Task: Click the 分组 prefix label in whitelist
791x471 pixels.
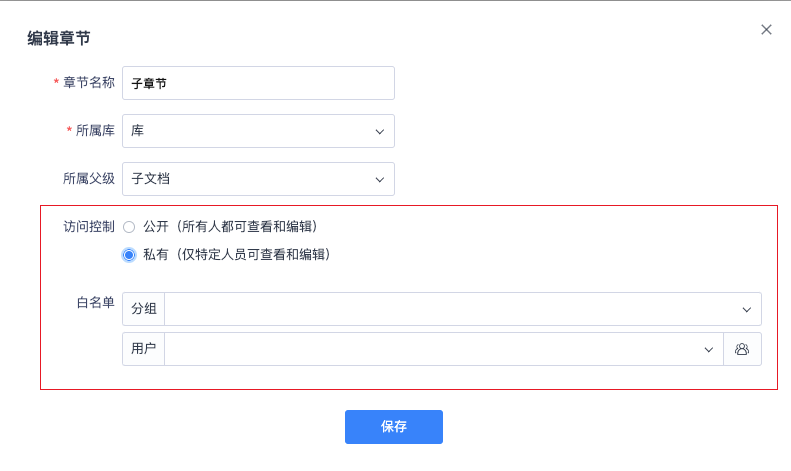Action: (144, 309)
